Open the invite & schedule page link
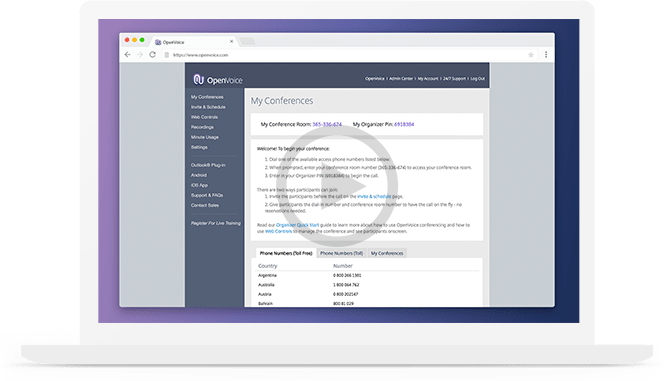The image size is (670, 381). tap(374, 196)
